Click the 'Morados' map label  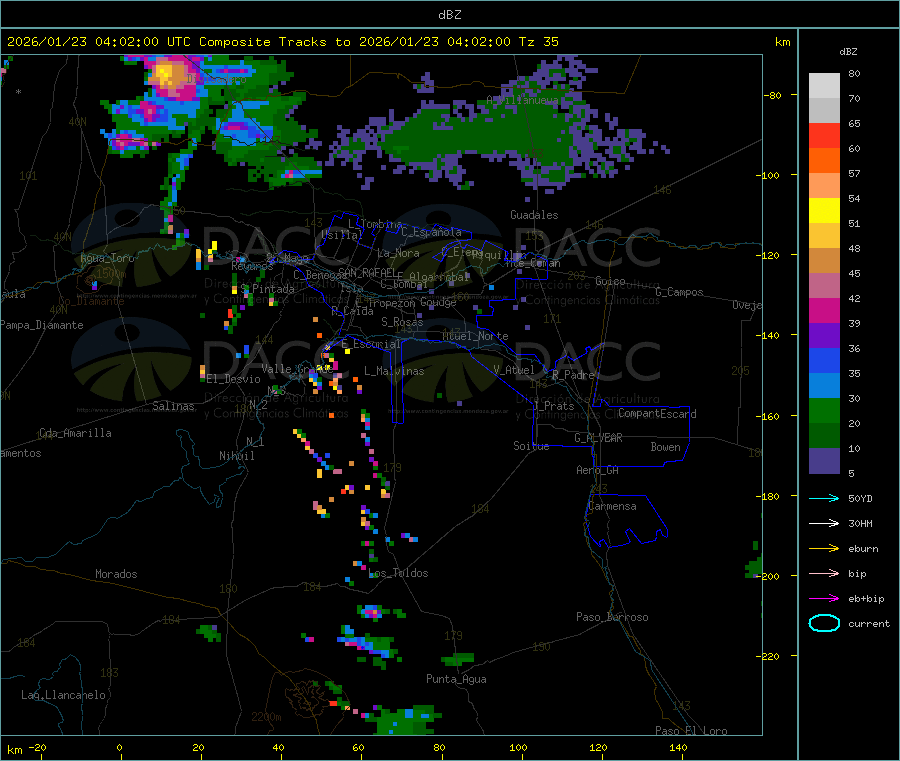pyautogui.click(x=116, y=574)
